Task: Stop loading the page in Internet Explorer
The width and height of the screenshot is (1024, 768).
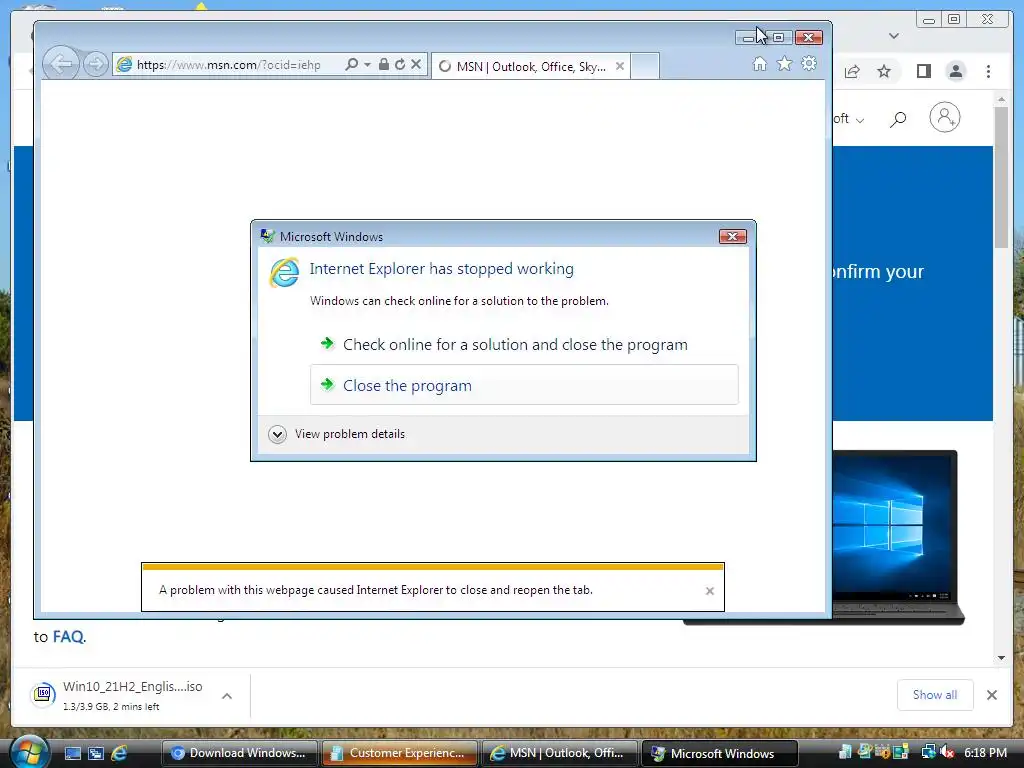Action: (416, 64)
